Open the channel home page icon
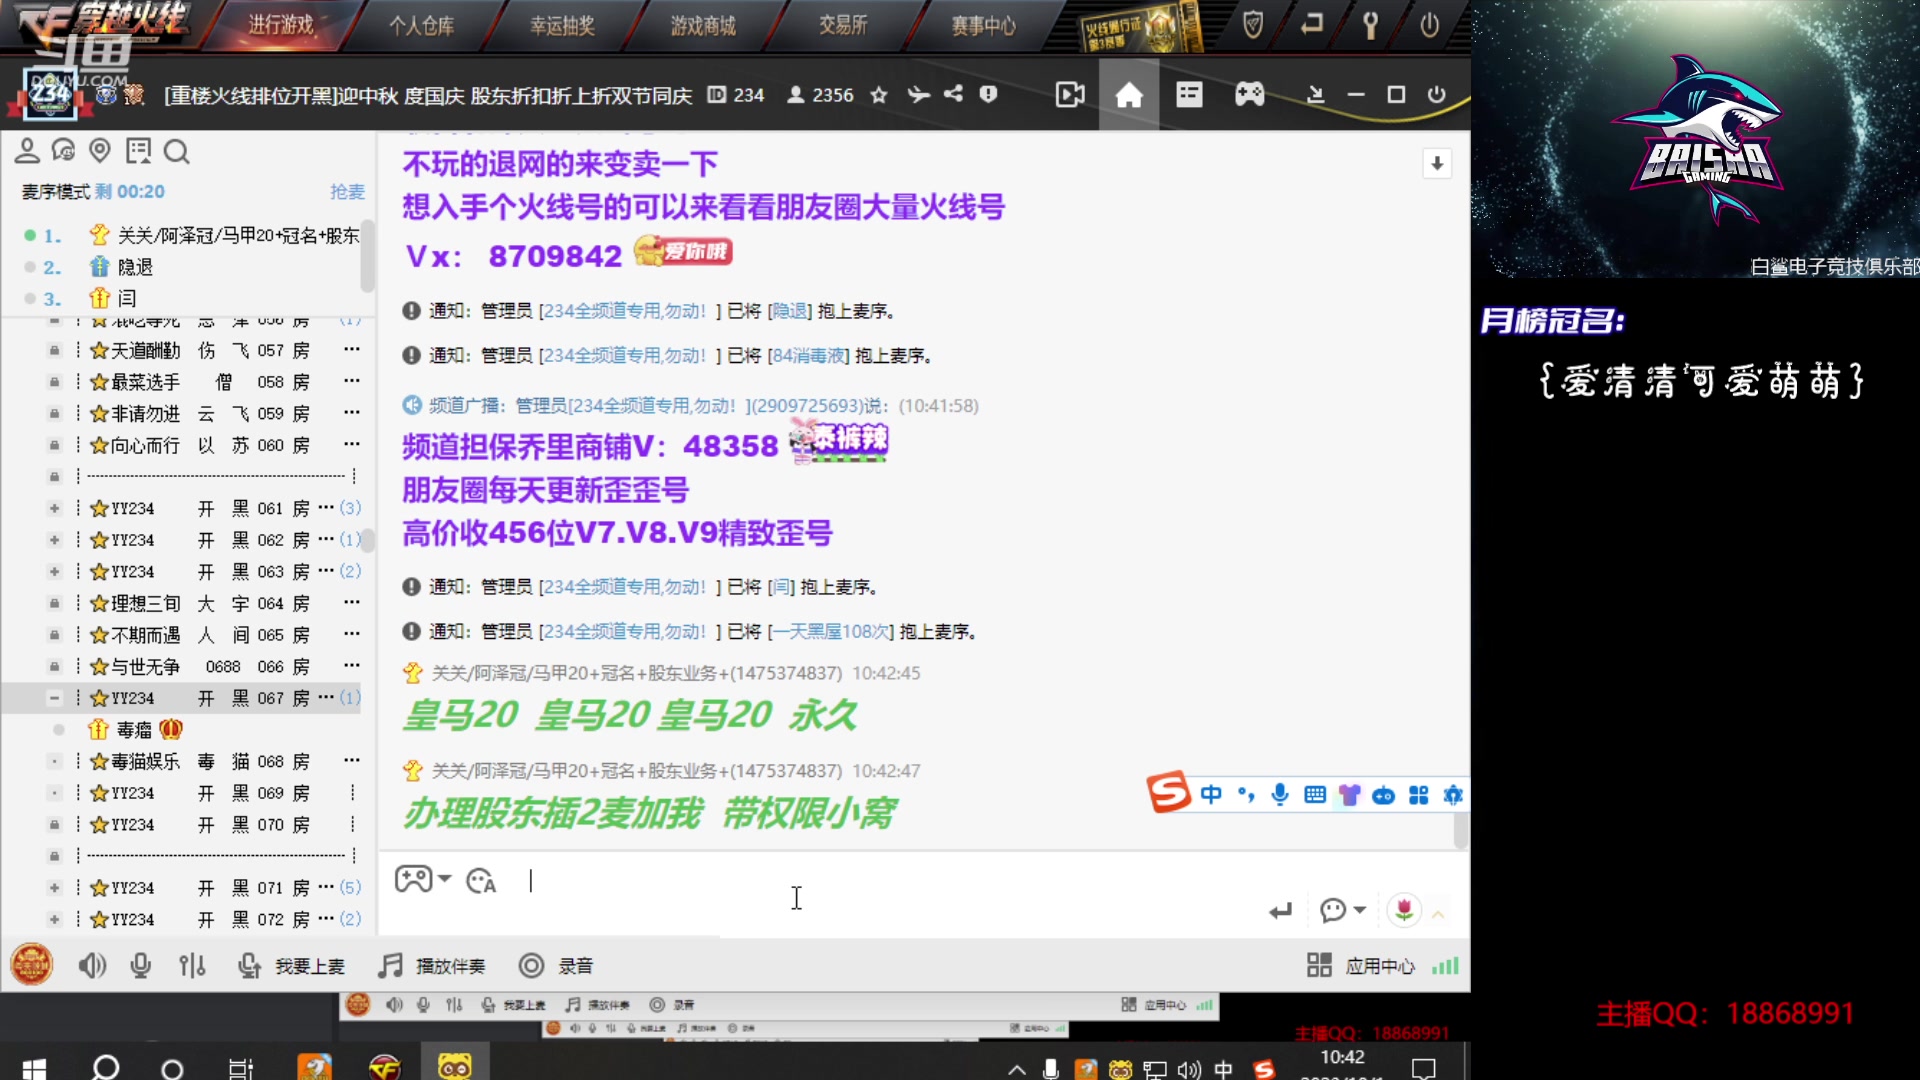 [x=1129, y=95]
